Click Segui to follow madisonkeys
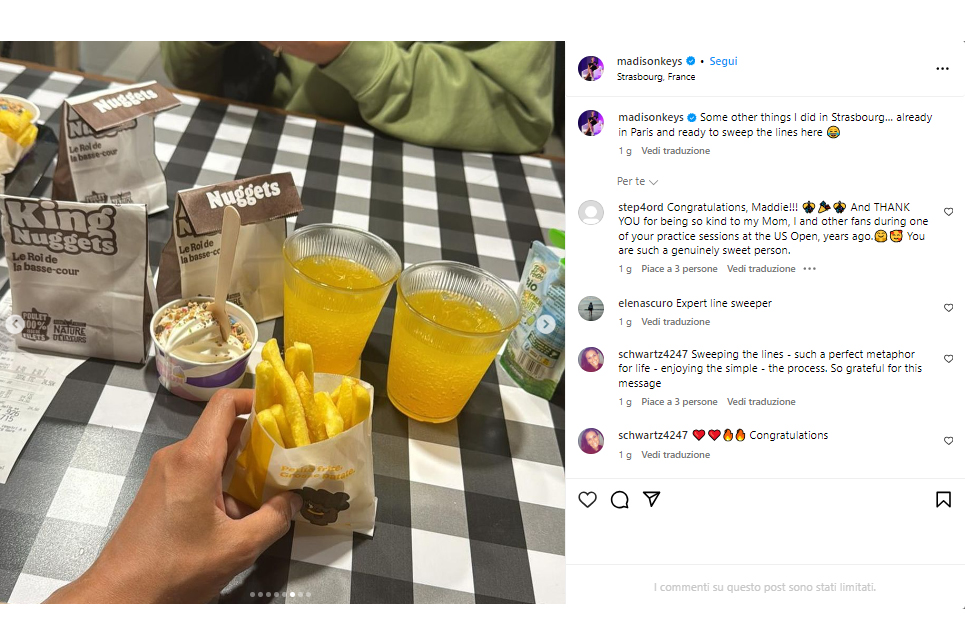 (x=723, y=61)
